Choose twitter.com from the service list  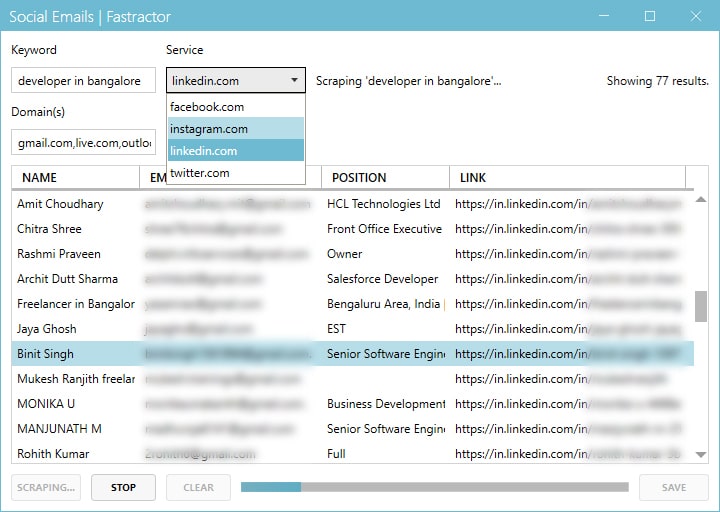point(236,173)
